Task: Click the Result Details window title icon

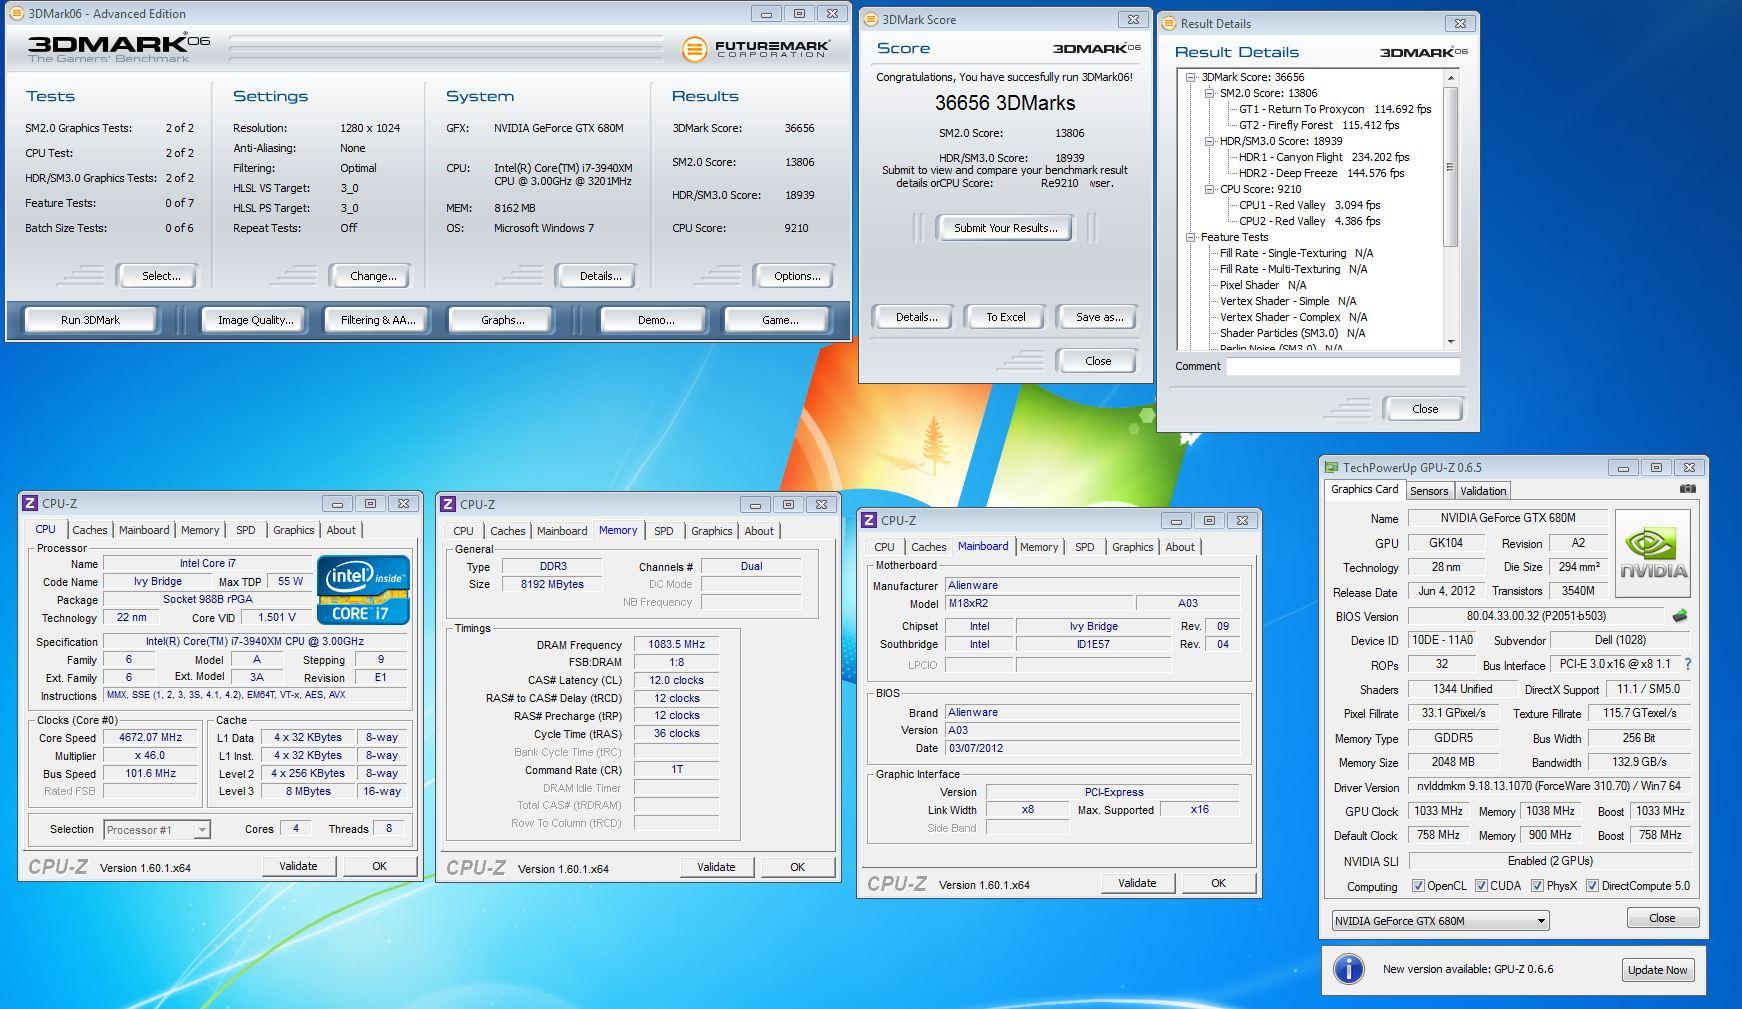Action: pos(1168,23)
